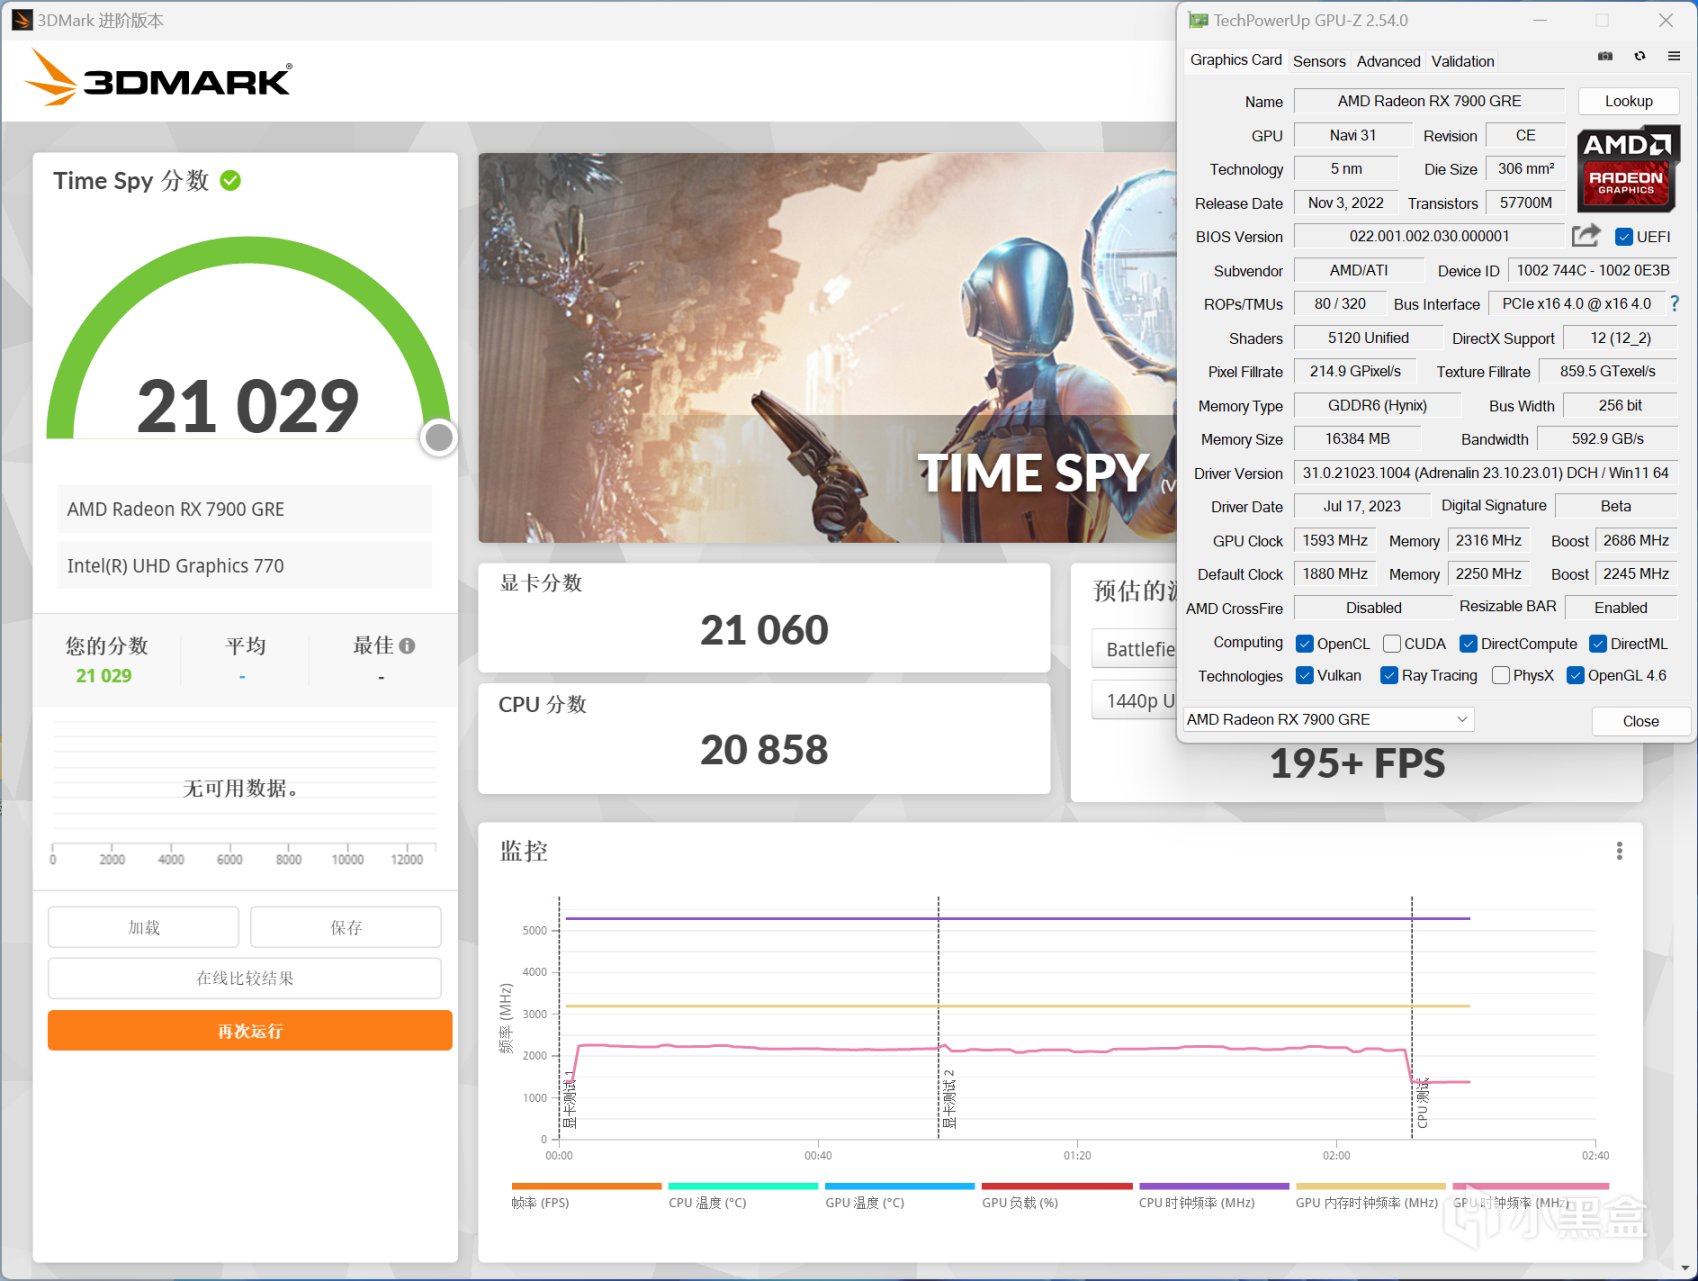
Task: Click the GPU-Z title bar app icon
Action: click(x=1197, y=20)
